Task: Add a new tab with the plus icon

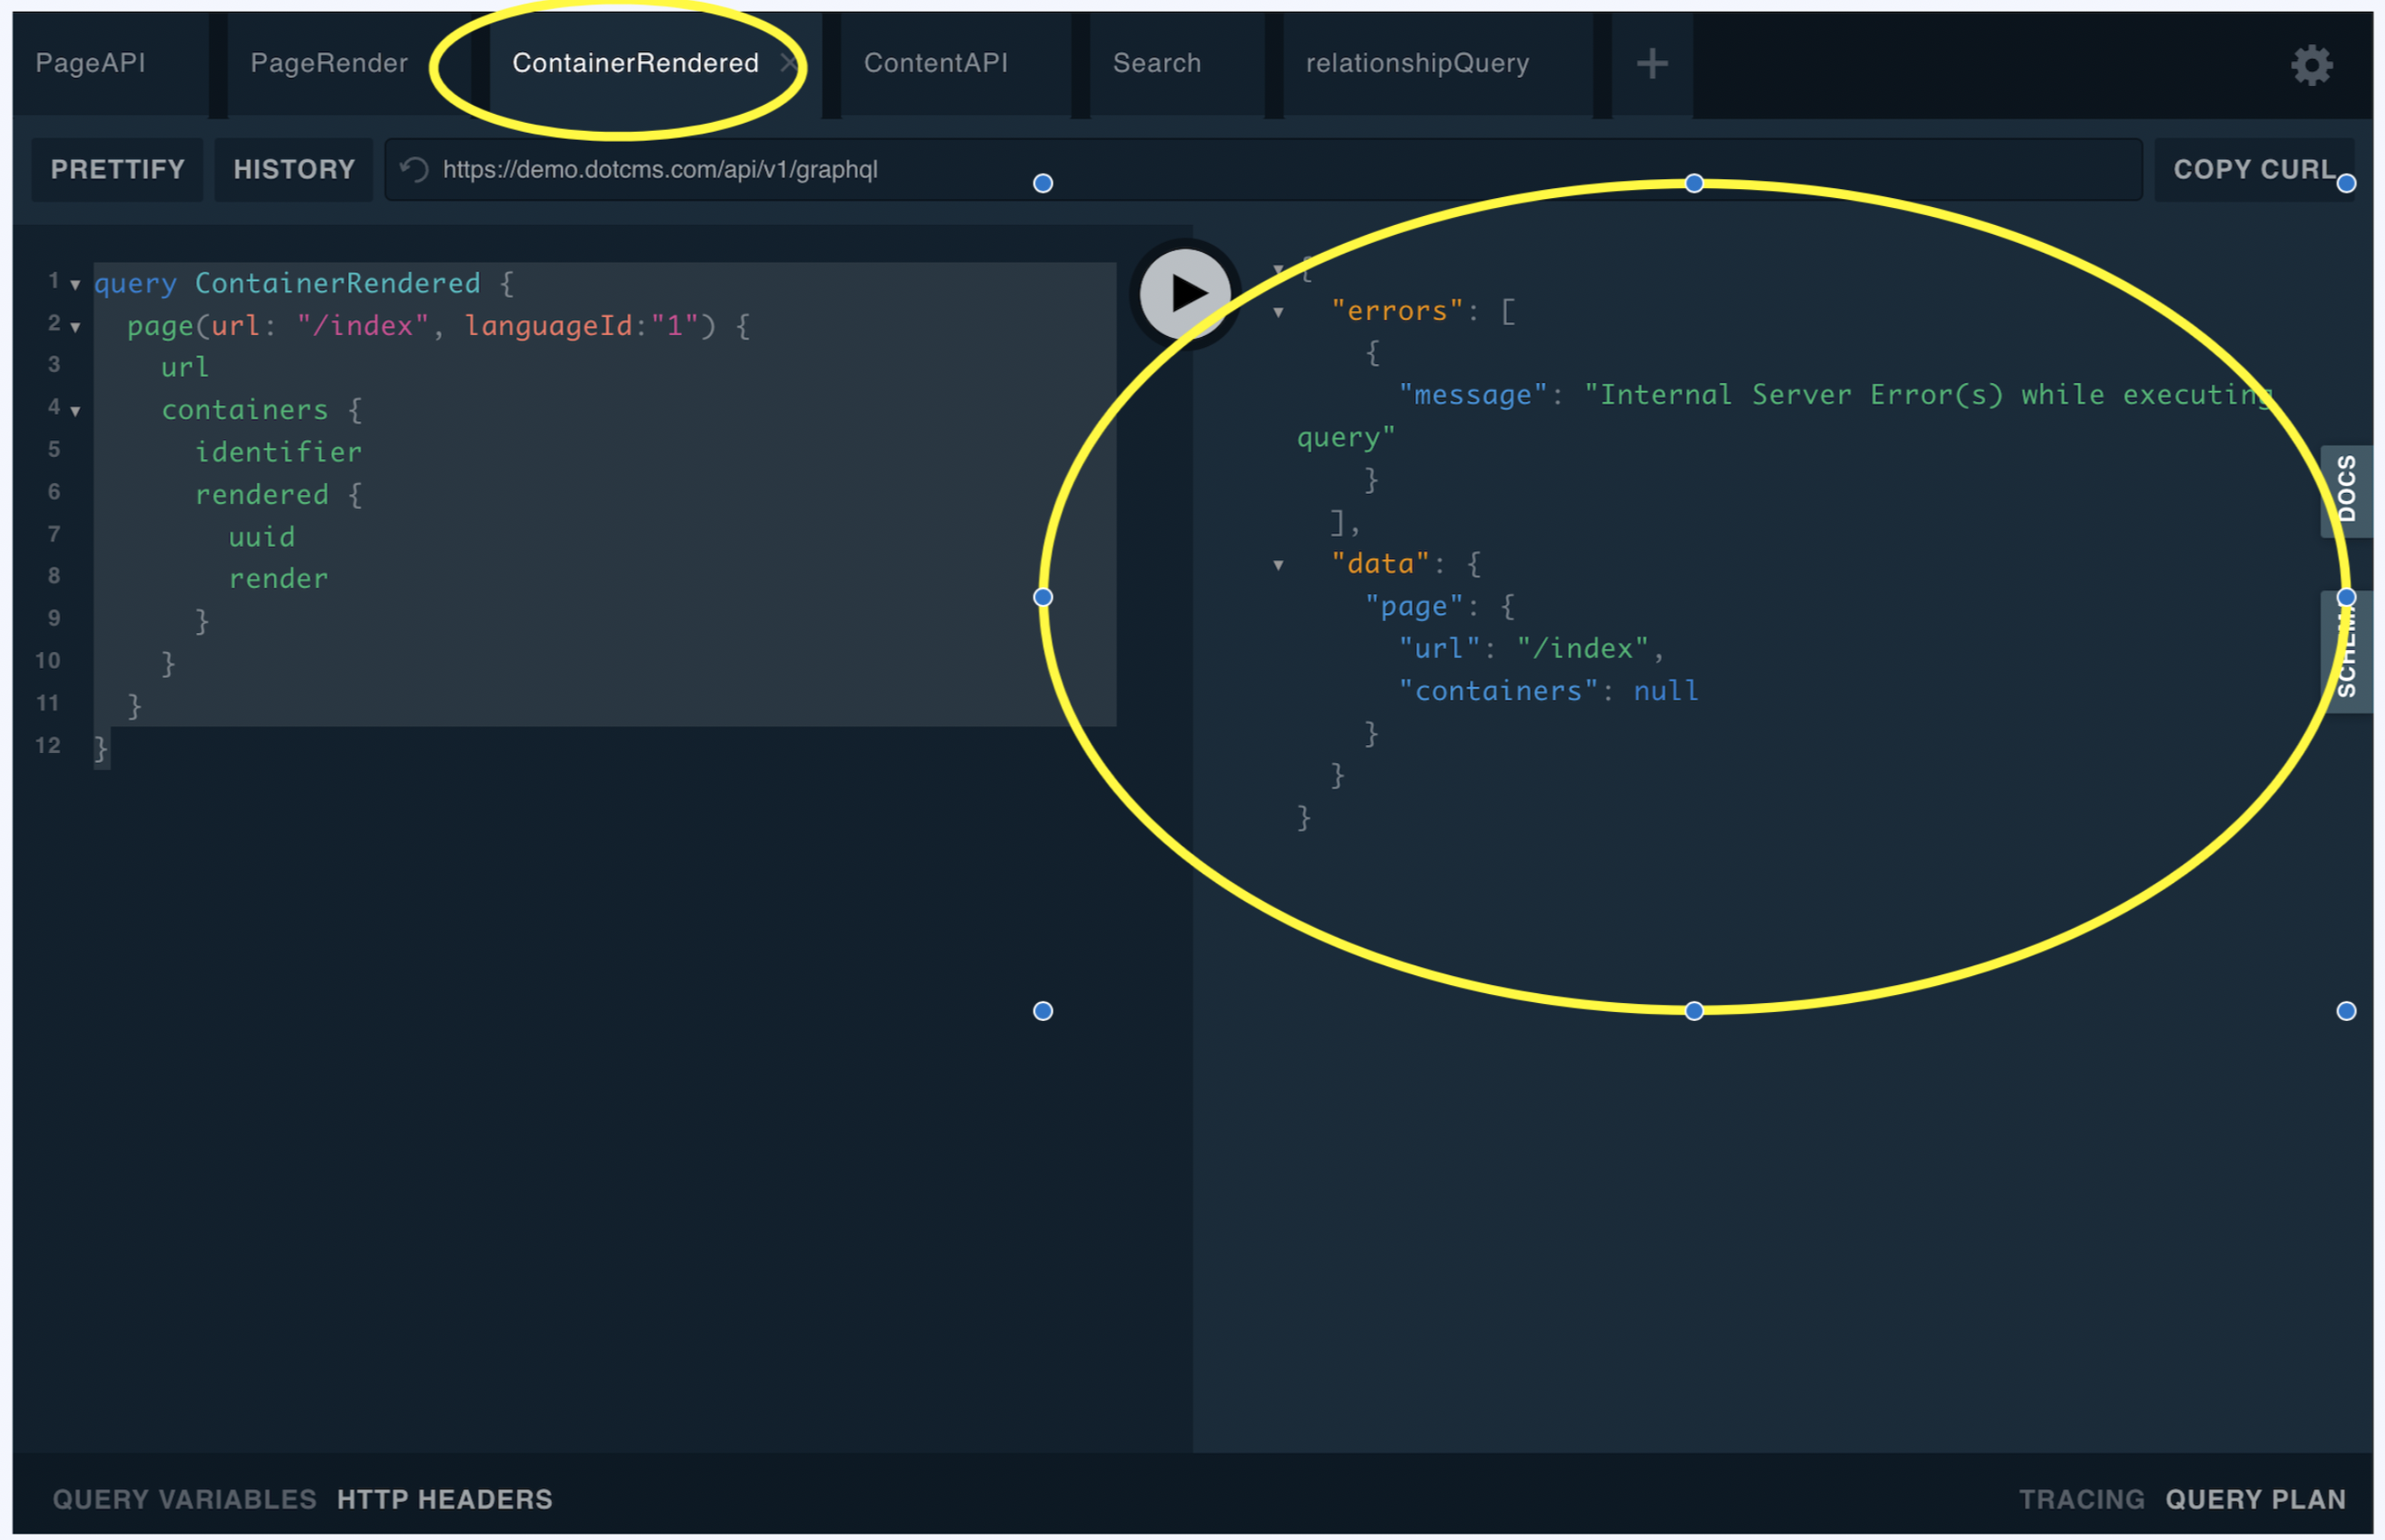Action: pos(1652,64)
